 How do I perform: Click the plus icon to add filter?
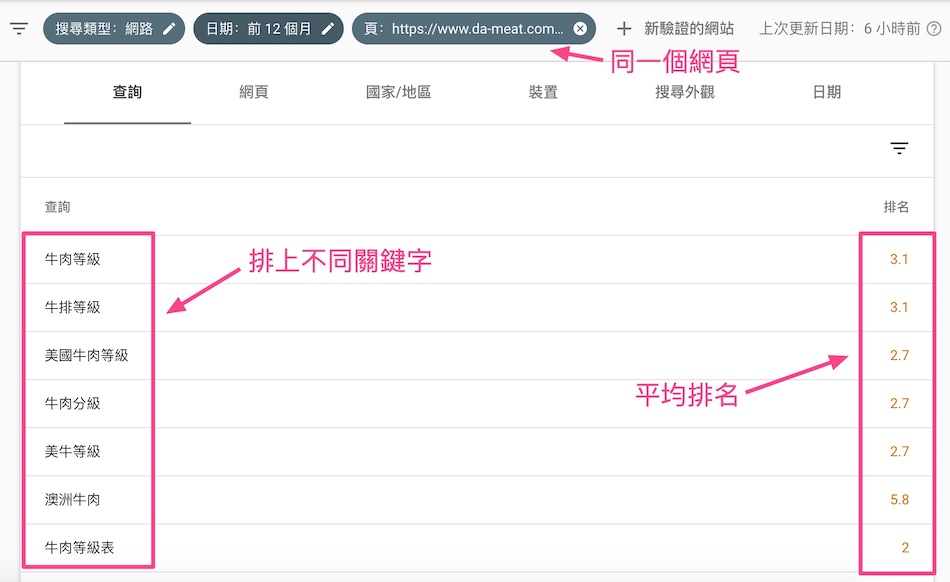tap(624, 28)
